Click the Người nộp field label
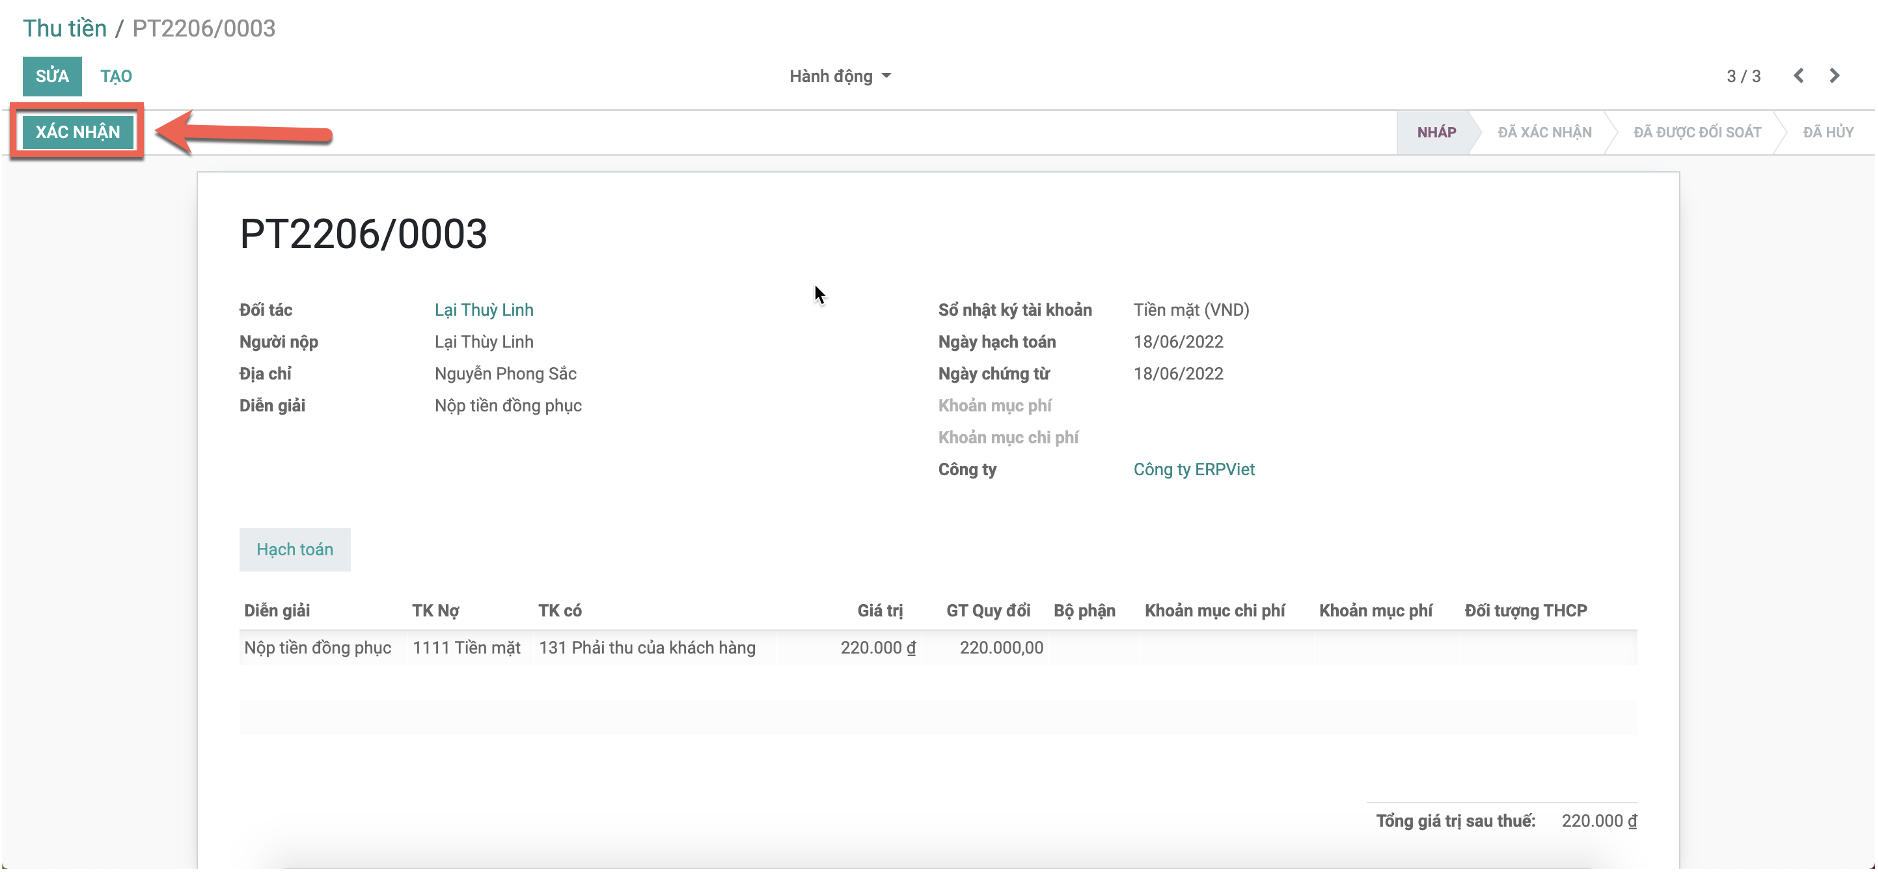1878x872 pixels. coord(279,342)
